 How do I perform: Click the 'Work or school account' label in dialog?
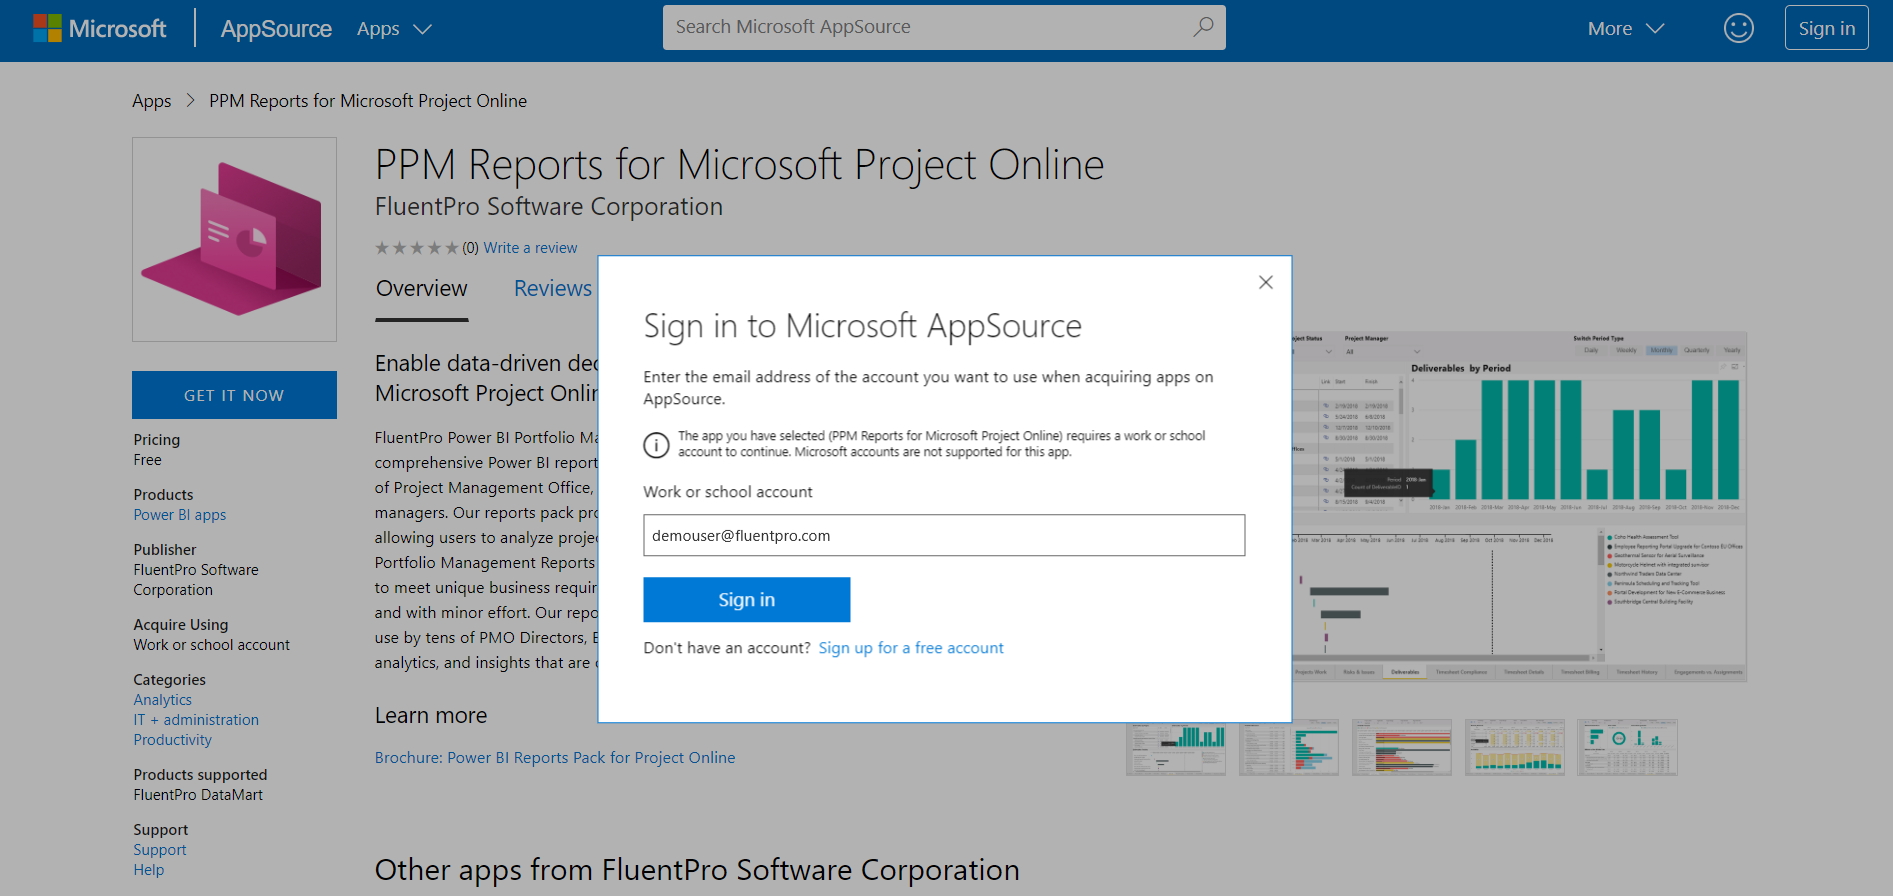coord(728,492)
